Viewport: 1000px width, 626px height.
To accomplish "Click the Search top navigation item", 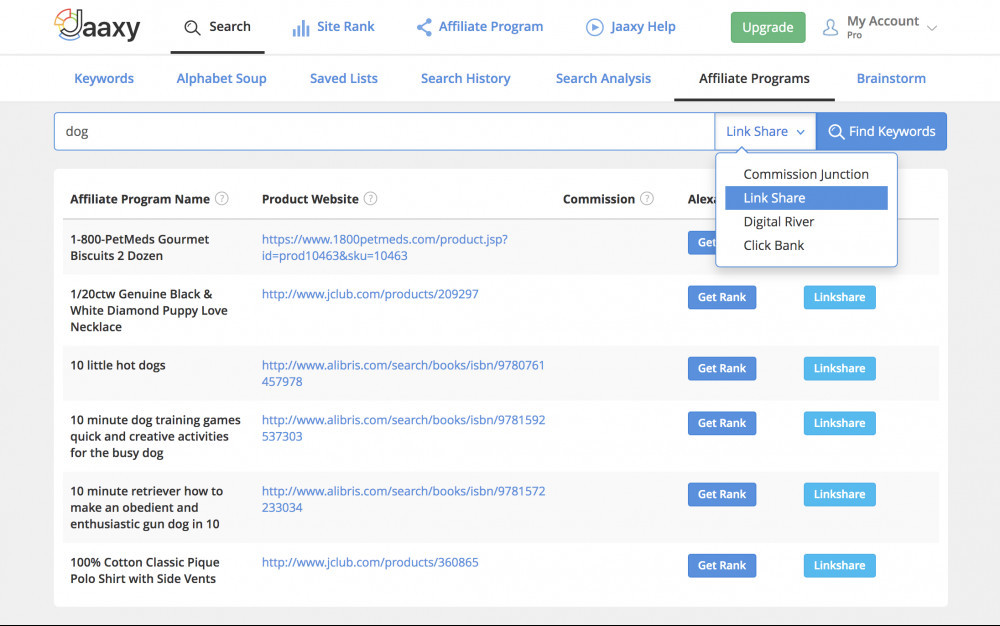I will pyautogui.click(x=217, y=27).
